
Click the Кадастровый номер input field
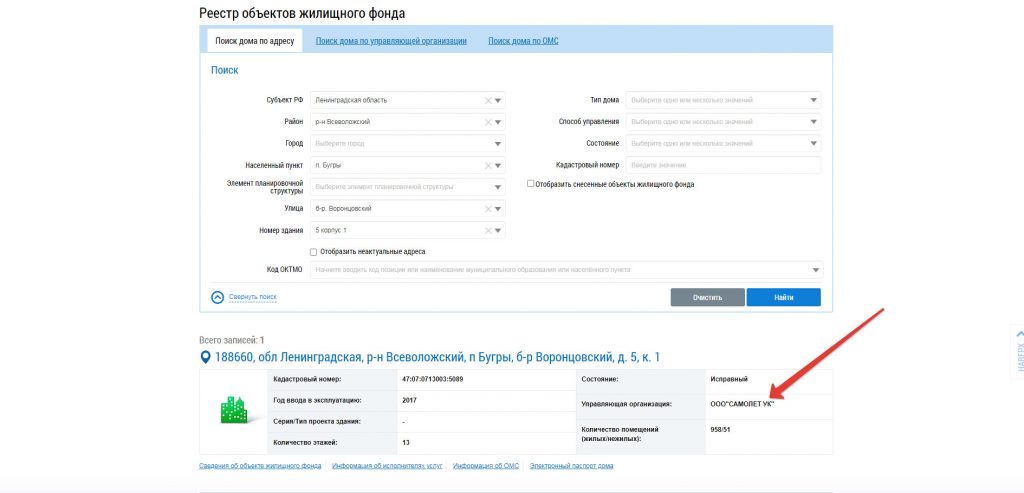coord(724,165)
